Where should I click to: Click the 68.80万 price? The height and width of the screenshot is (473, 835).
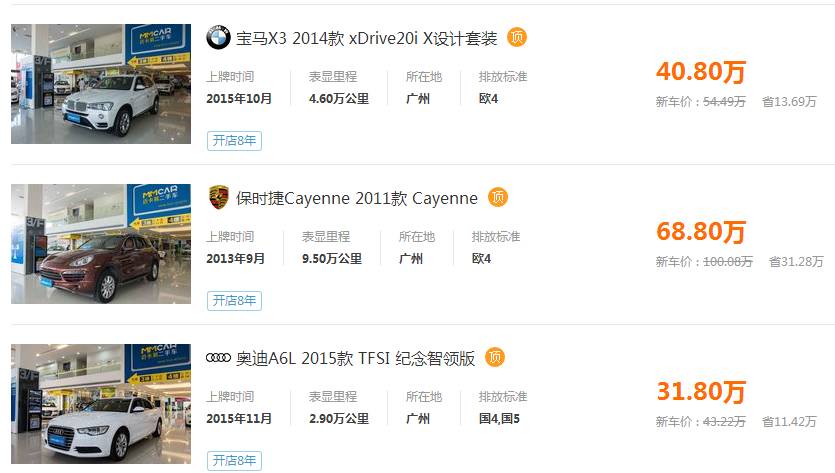pyautogui.click(x=701, y=231)
